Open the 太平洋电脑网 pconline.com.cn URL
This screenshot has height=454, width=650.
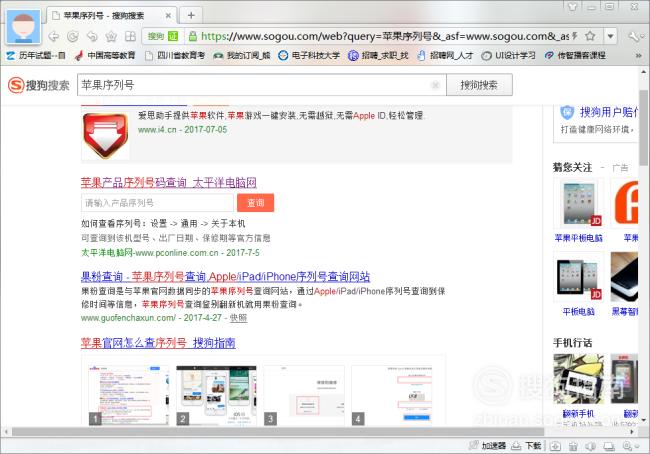click(x=170, y=252)
